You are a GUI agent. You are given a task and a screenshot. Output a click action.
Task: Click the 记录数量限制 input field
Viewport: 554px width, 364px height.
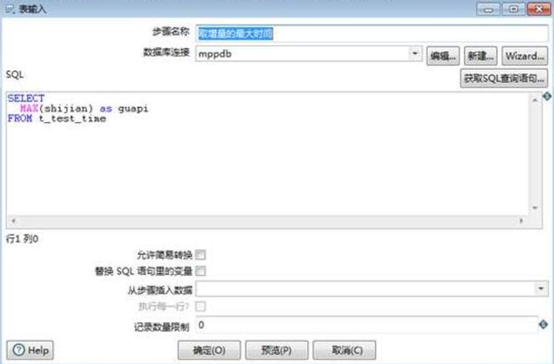point(367,325)
